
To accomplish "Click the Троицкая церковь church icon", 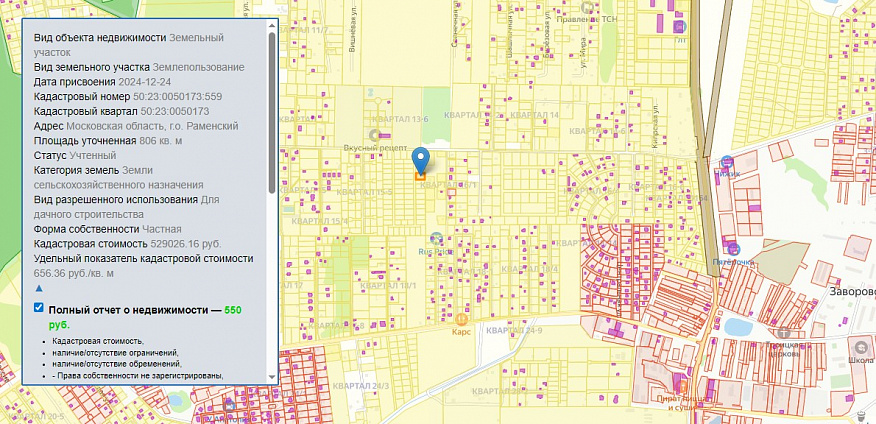I will pos(784,332).
